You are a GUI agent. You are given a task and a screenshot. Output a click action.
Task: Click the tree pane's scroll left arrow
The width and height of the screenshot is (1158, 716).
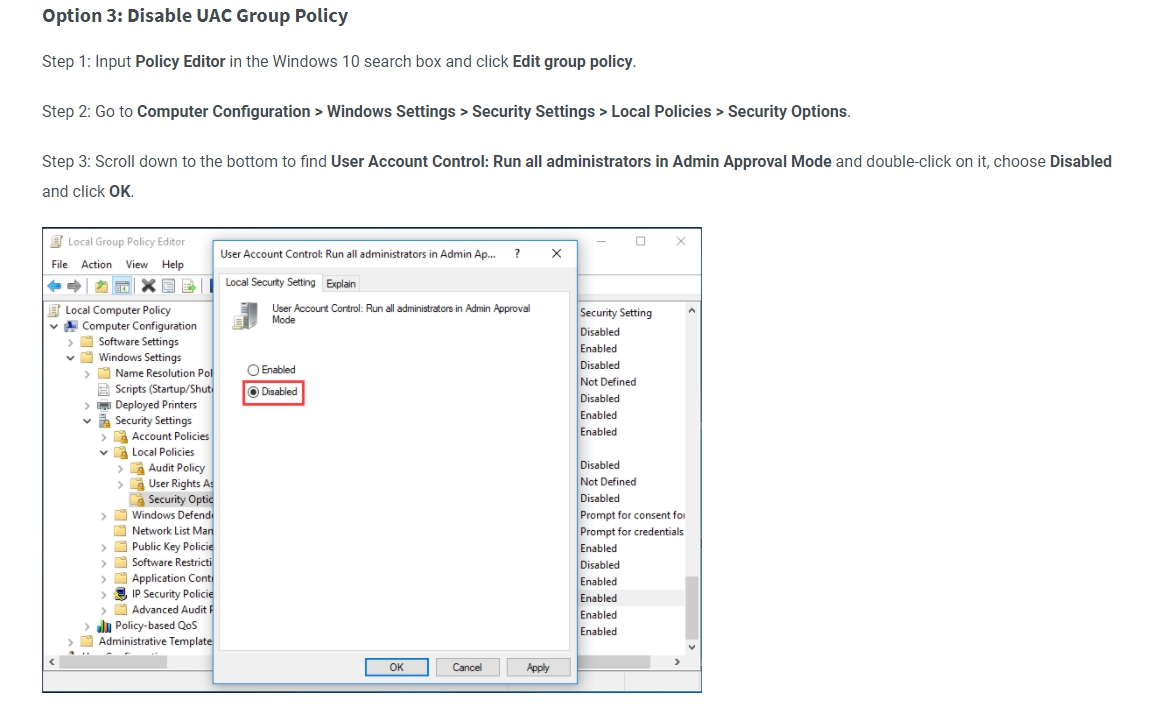point(52,662)
